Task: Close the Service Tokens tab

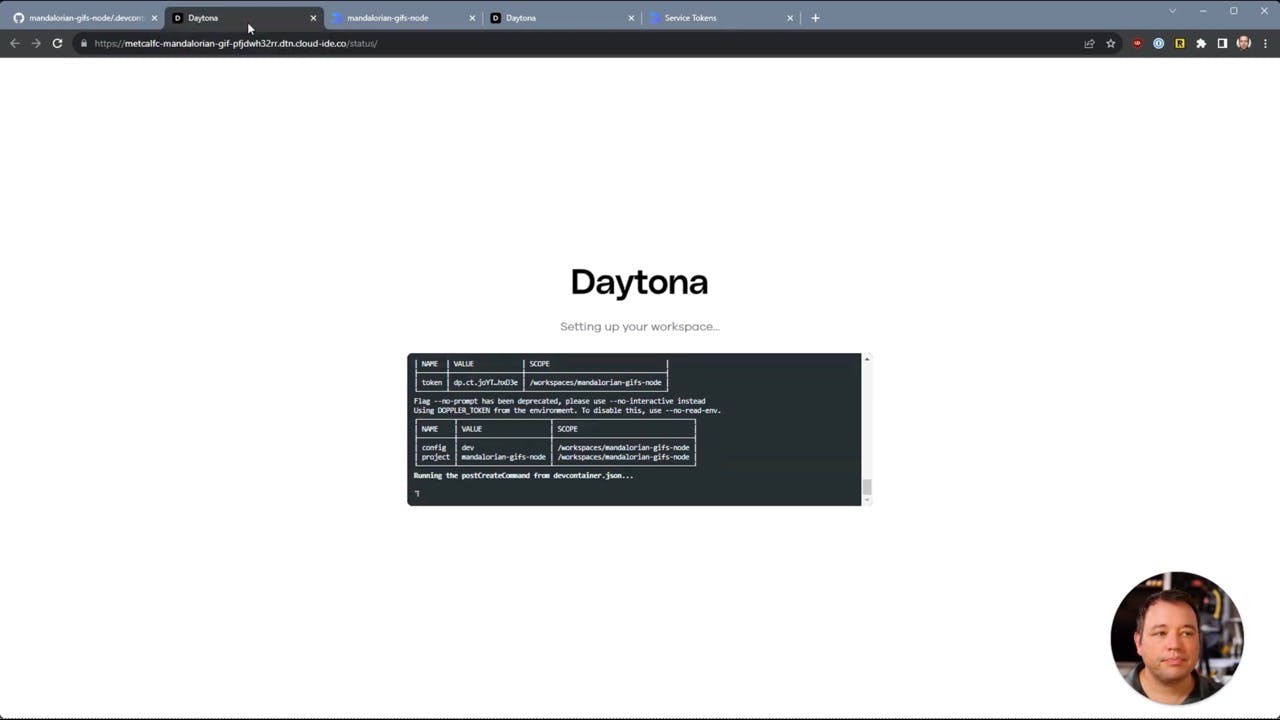Action: coord(790,18)
